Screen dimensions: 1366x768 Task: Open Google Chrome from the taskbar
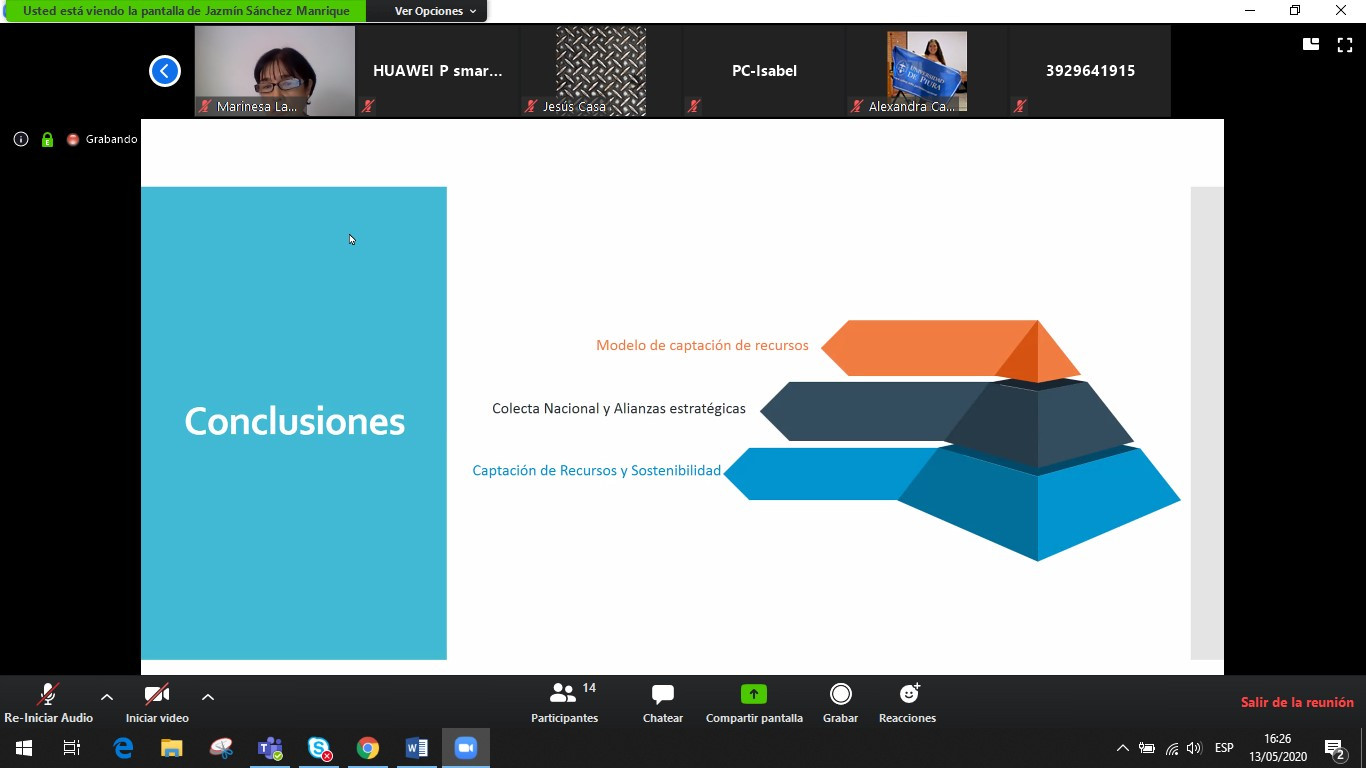click(x=368, y=748)
